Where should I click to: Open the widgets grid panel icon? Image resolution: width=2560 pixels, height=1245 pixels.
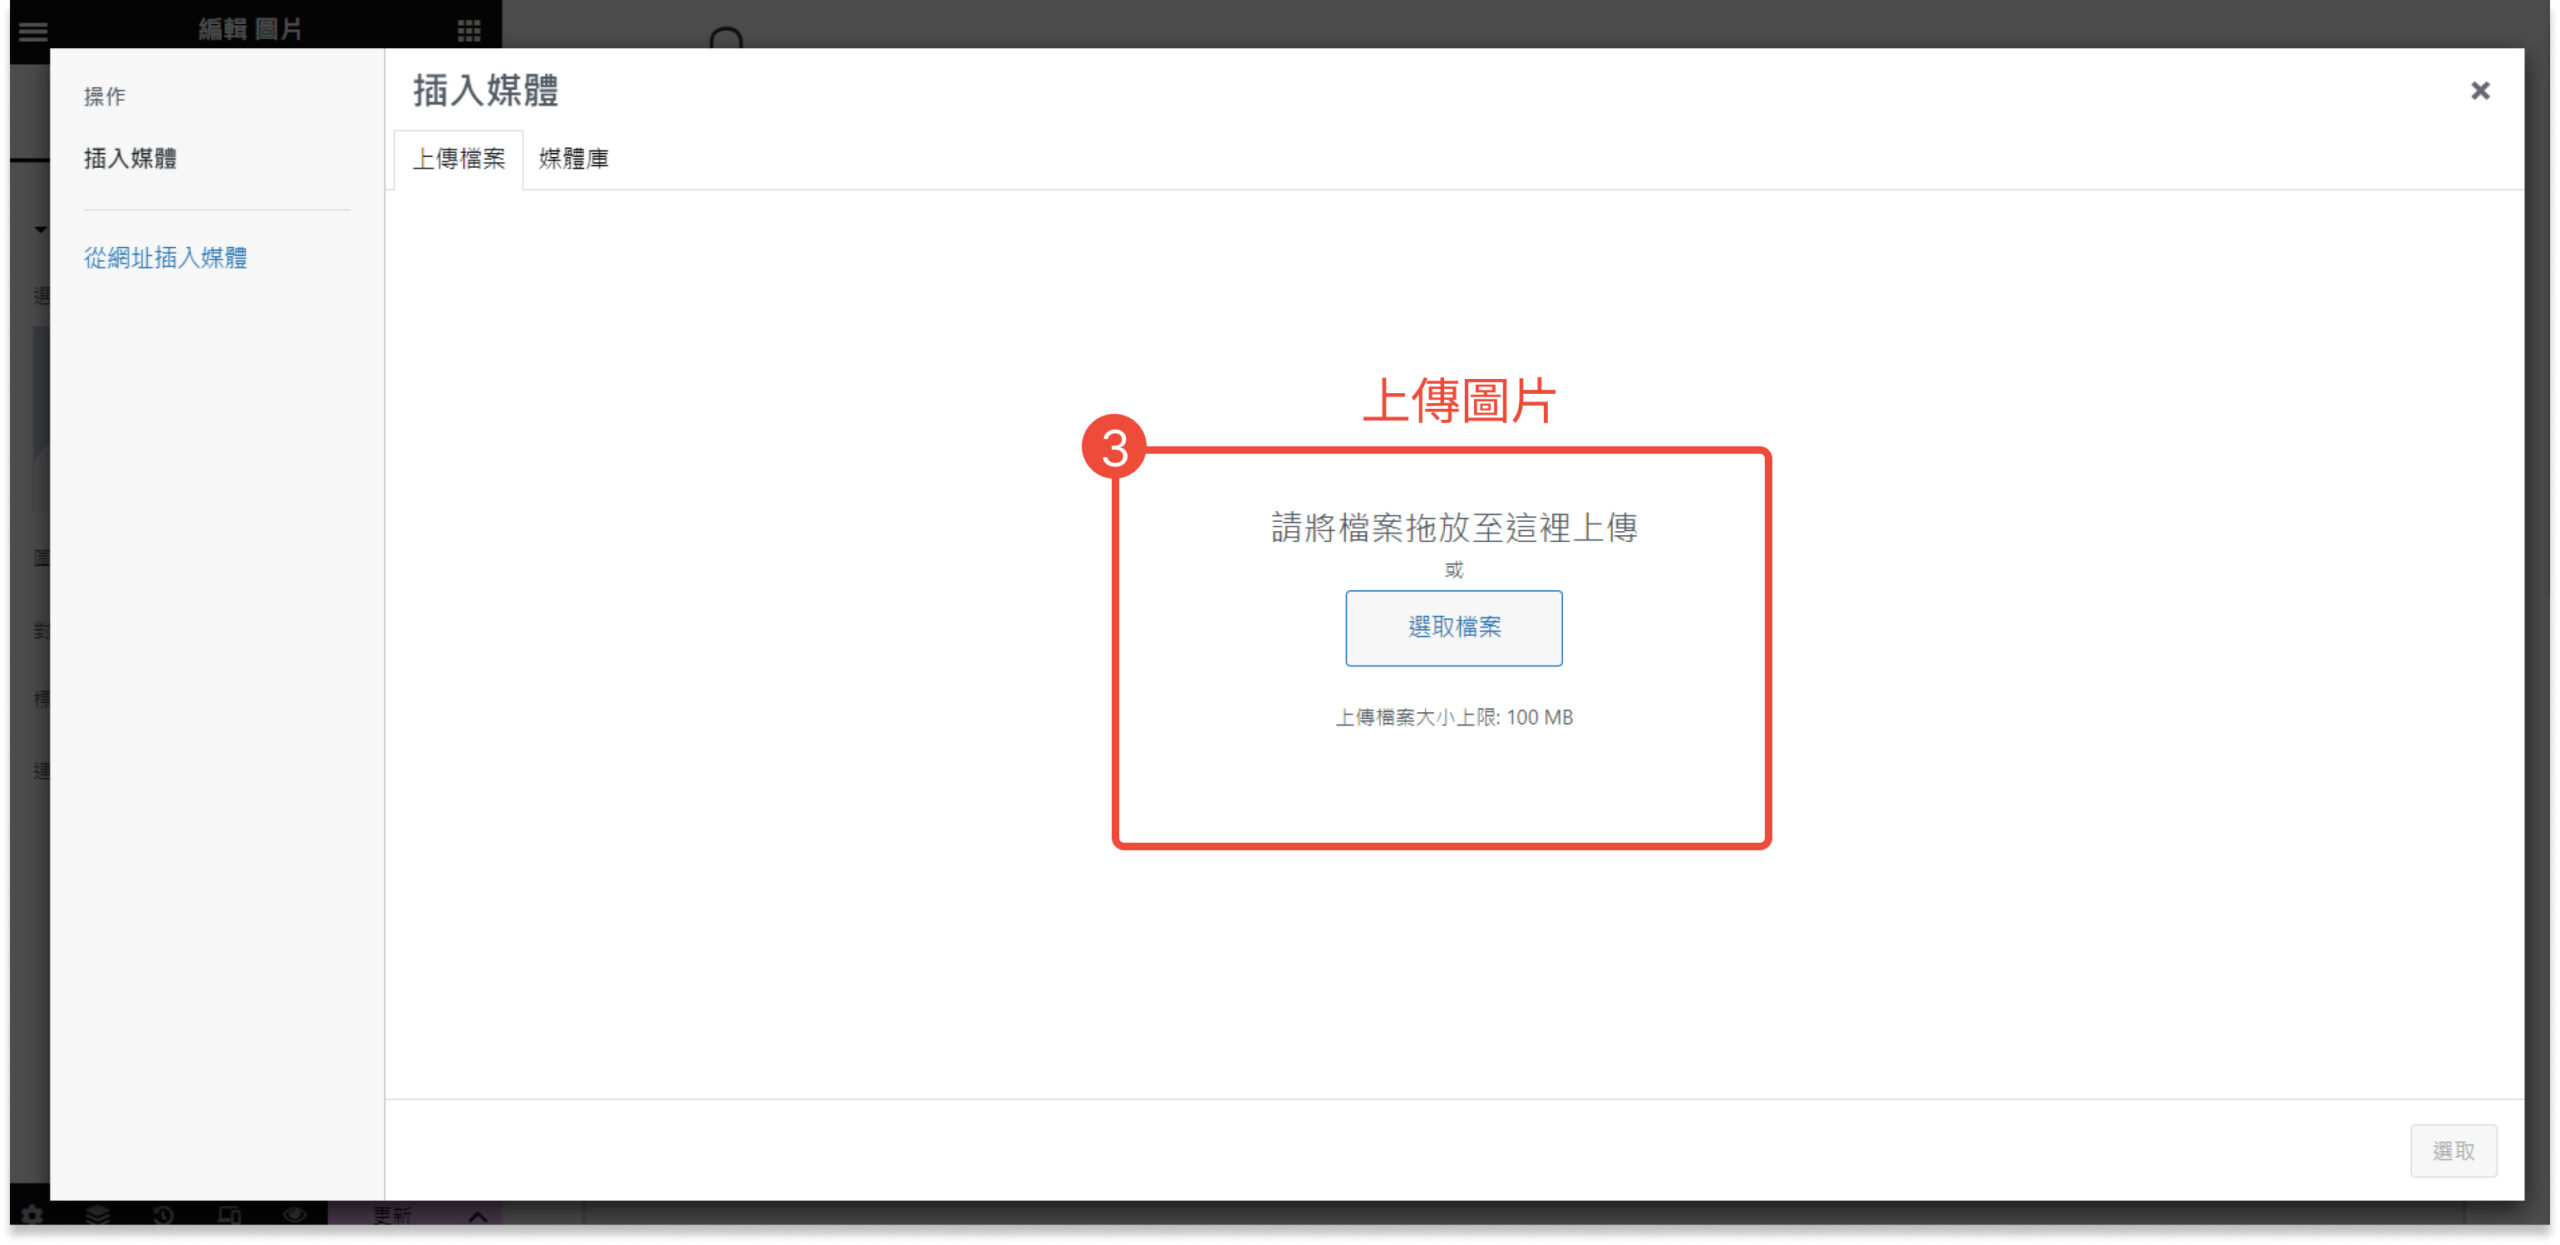[x=469, y=30]
